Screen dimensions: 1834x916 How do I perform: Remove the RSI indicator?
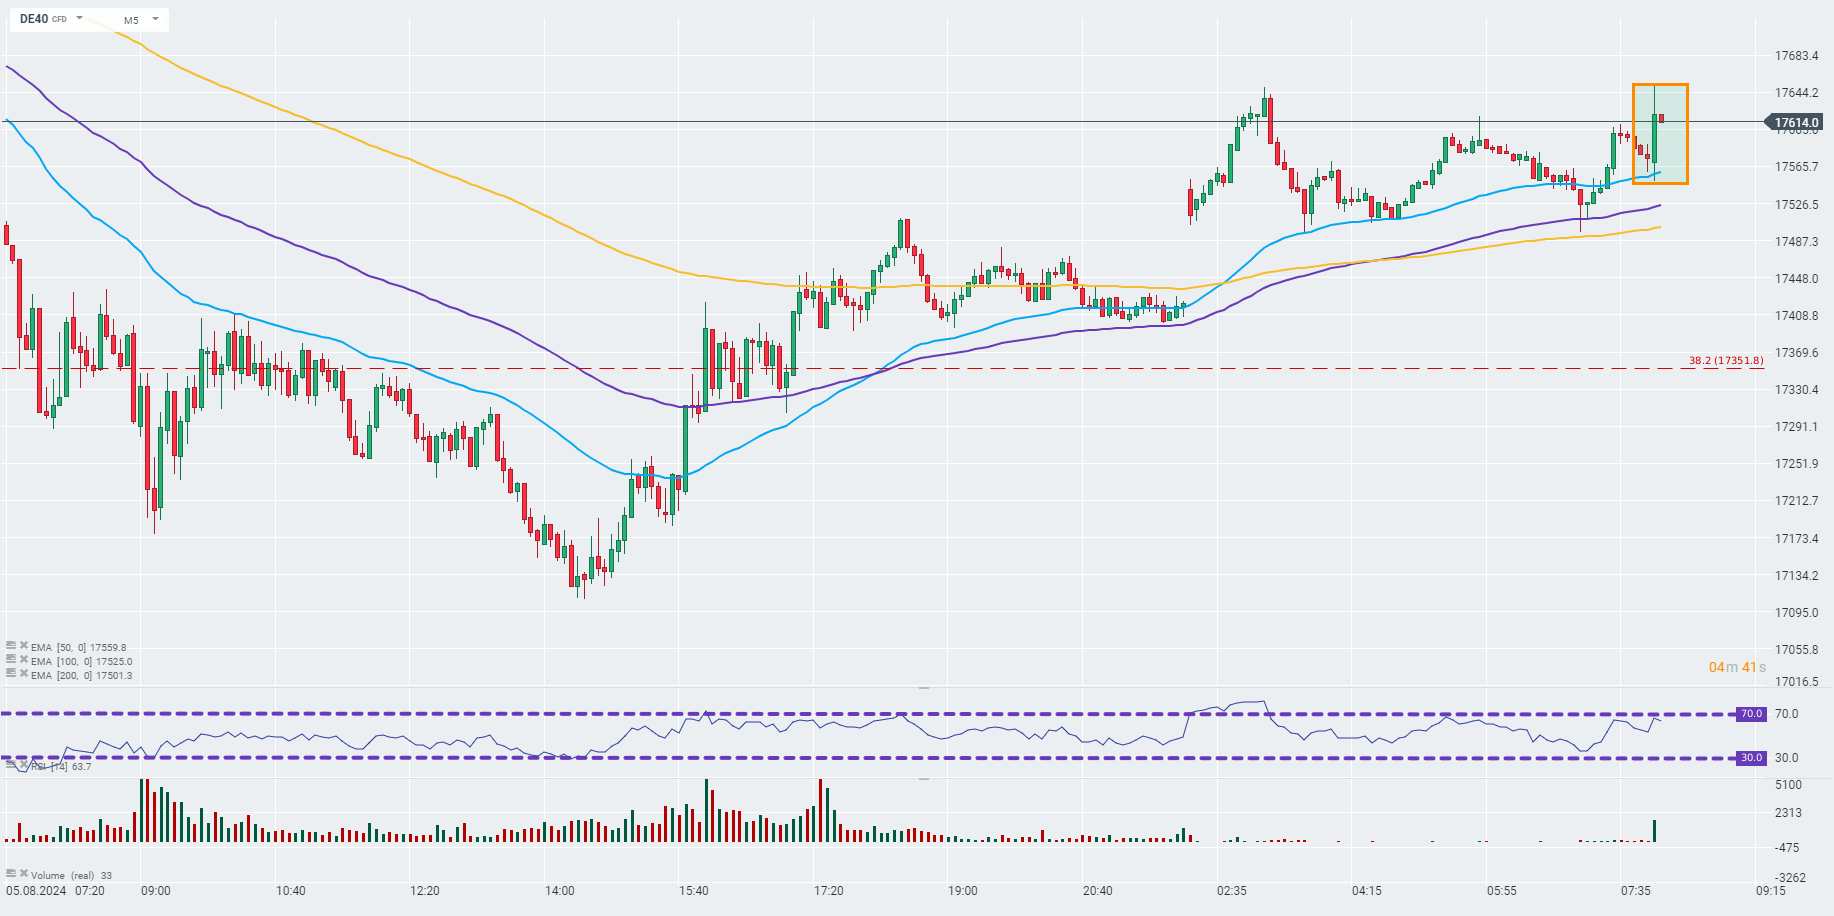(x=24, y=765)
